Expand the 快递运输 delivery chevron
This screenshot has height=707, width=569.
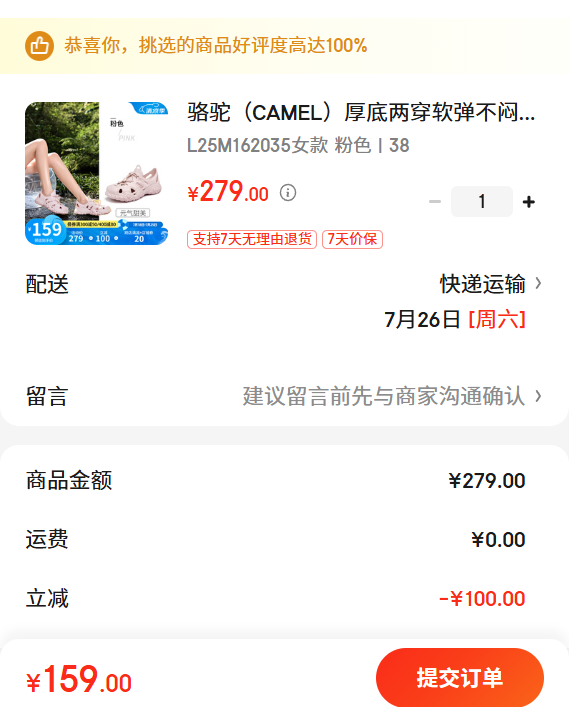pyautogui.click(x=538, y=284)
